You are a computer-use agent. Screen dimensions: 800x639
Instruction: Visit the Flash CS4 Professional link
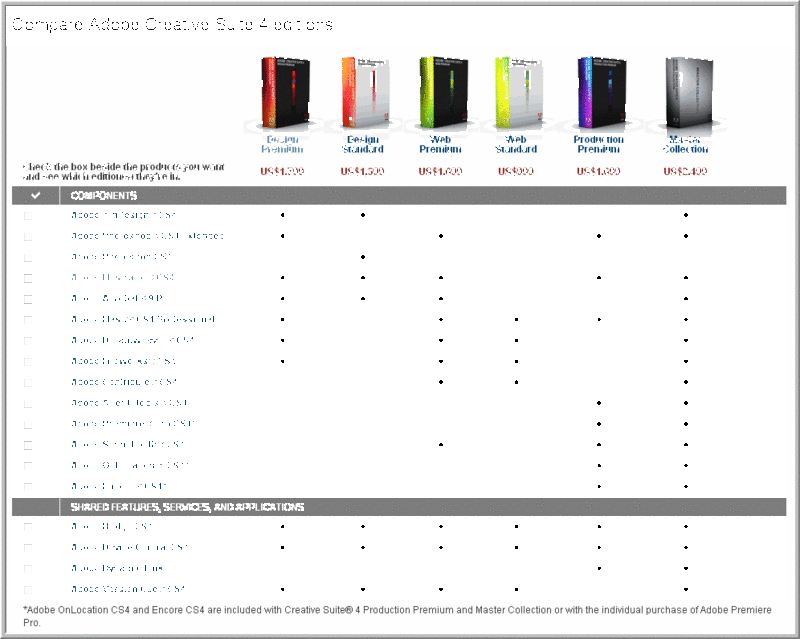coord(143,319)
